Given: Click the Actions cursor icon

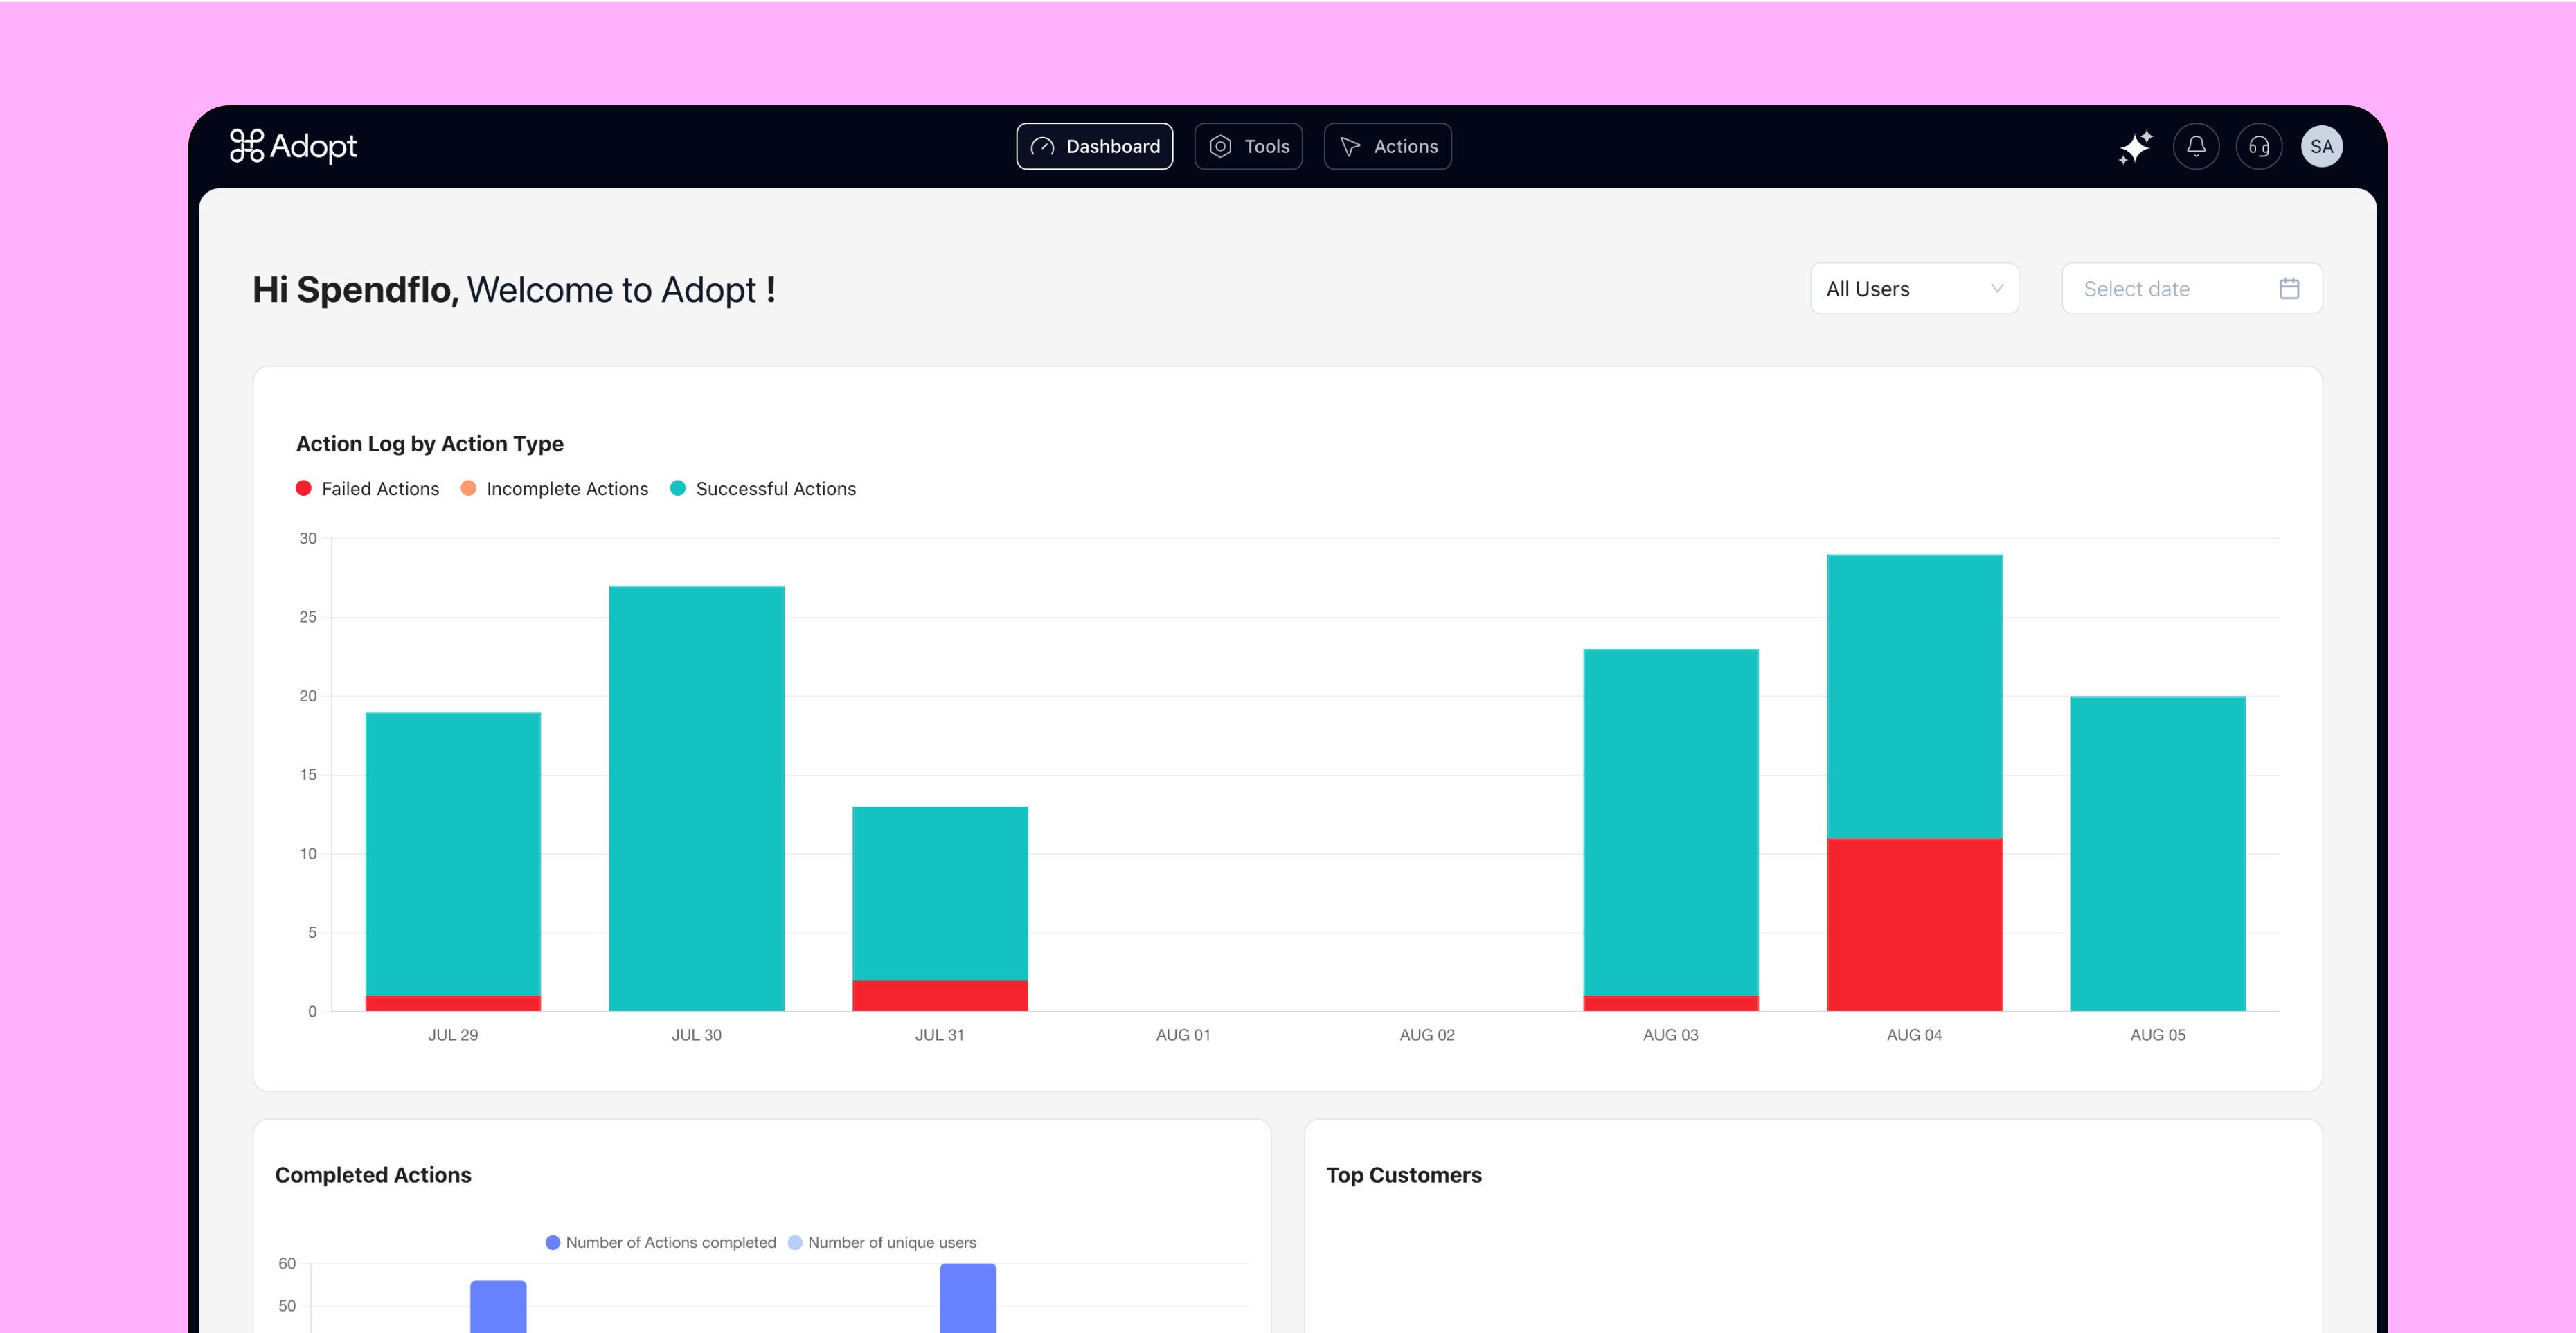Looking at the screenshot, I should pyautogui.click(x=1350, y=146).
